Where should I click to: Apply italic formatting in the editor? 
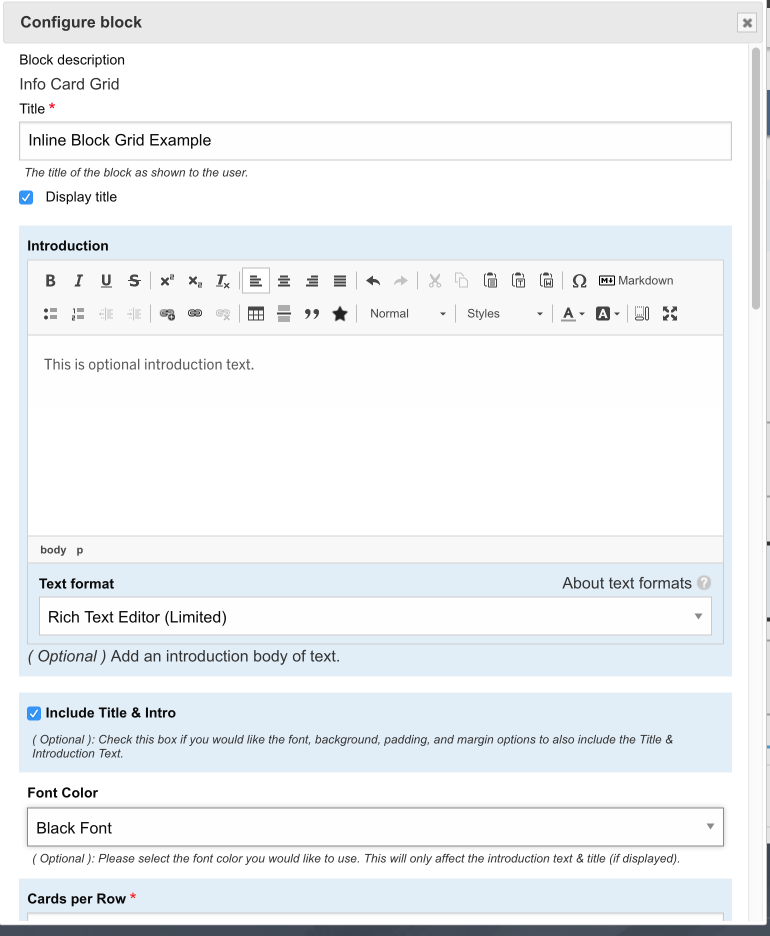[x=78, y=281]
